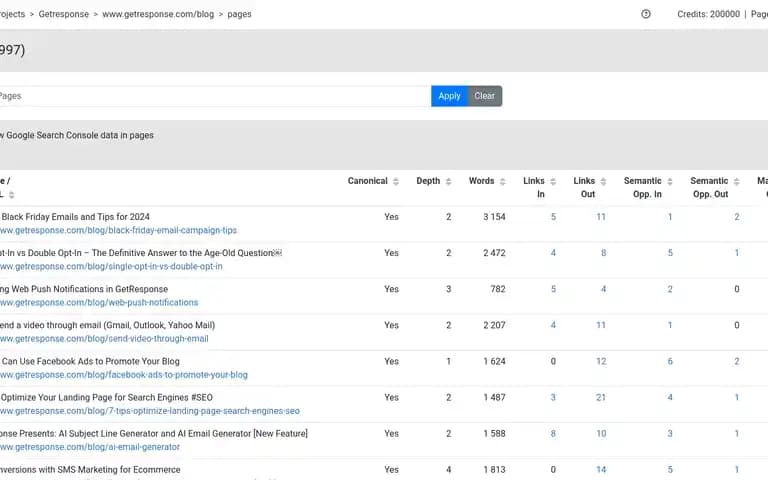Click Semantic Opp. In 5 for SMS Marketing row
Viewport: 768px width, 480px height.
point(670,470)
